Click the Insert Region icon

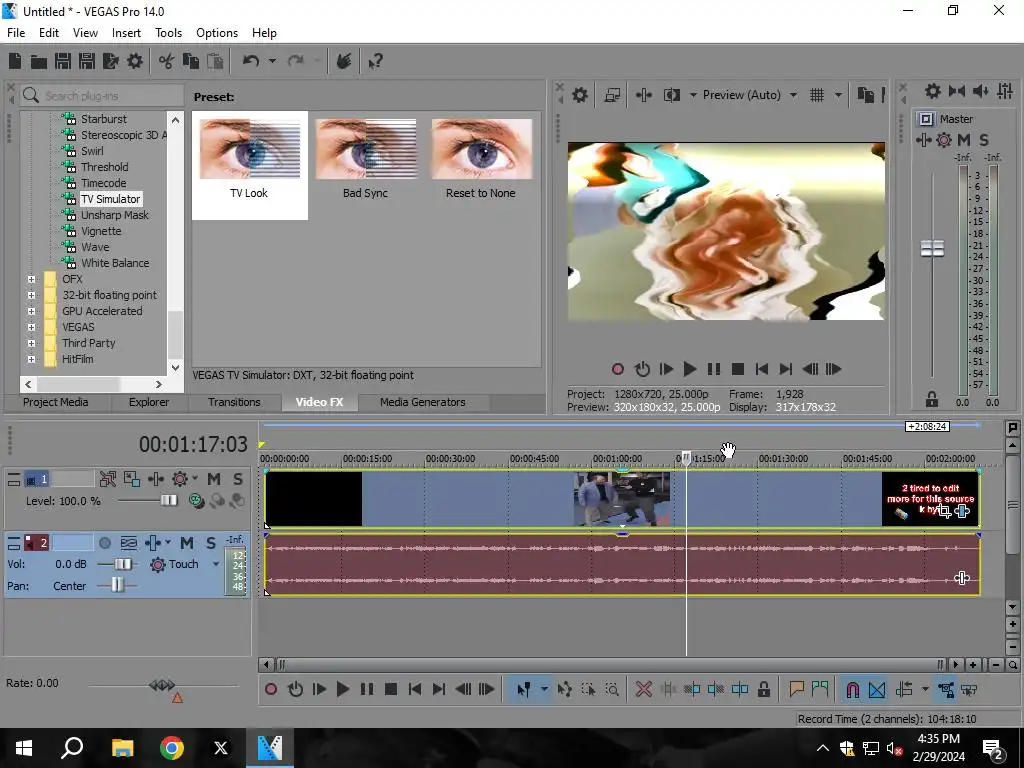coord(820,690)
